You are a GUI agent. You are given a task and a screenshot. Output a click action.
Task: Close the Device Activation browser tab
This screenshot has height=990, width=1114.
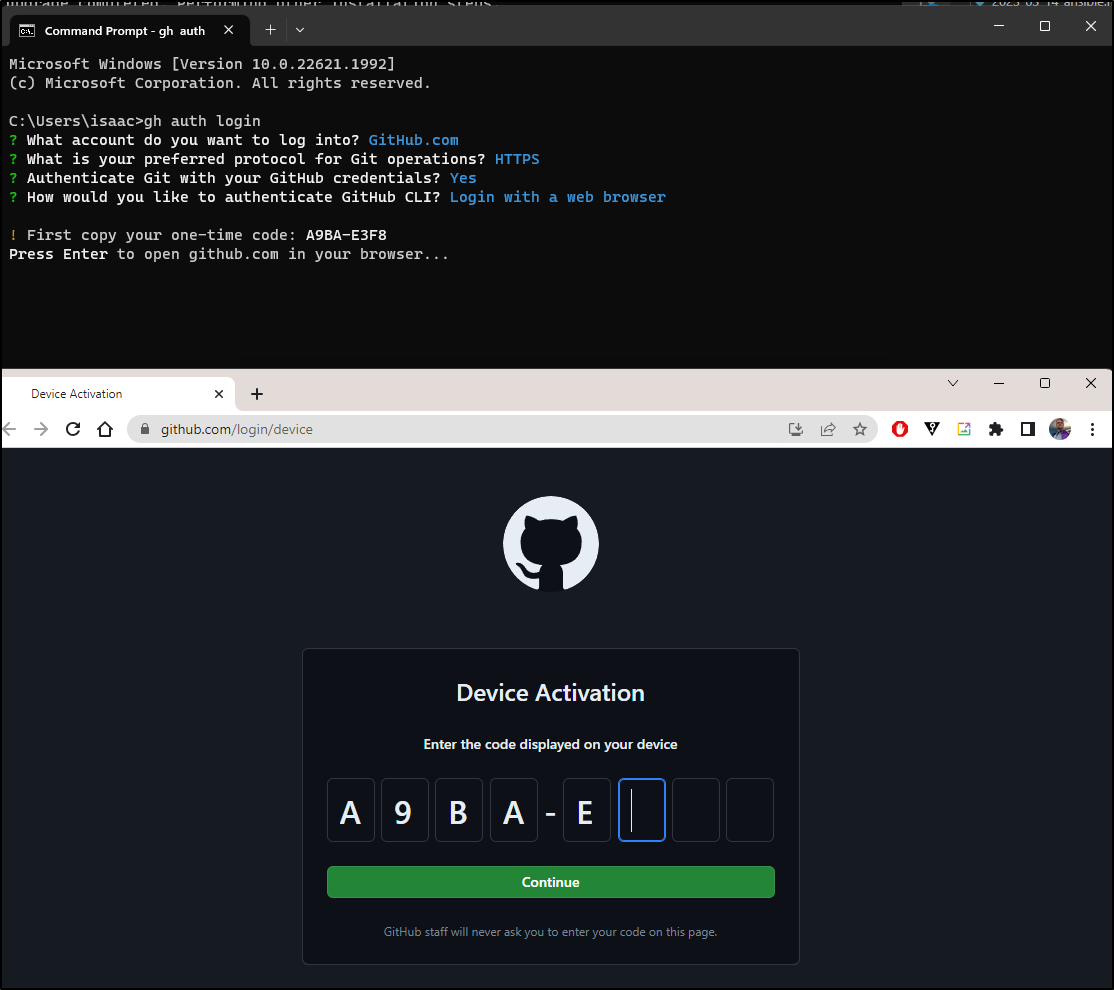[219, 394]
